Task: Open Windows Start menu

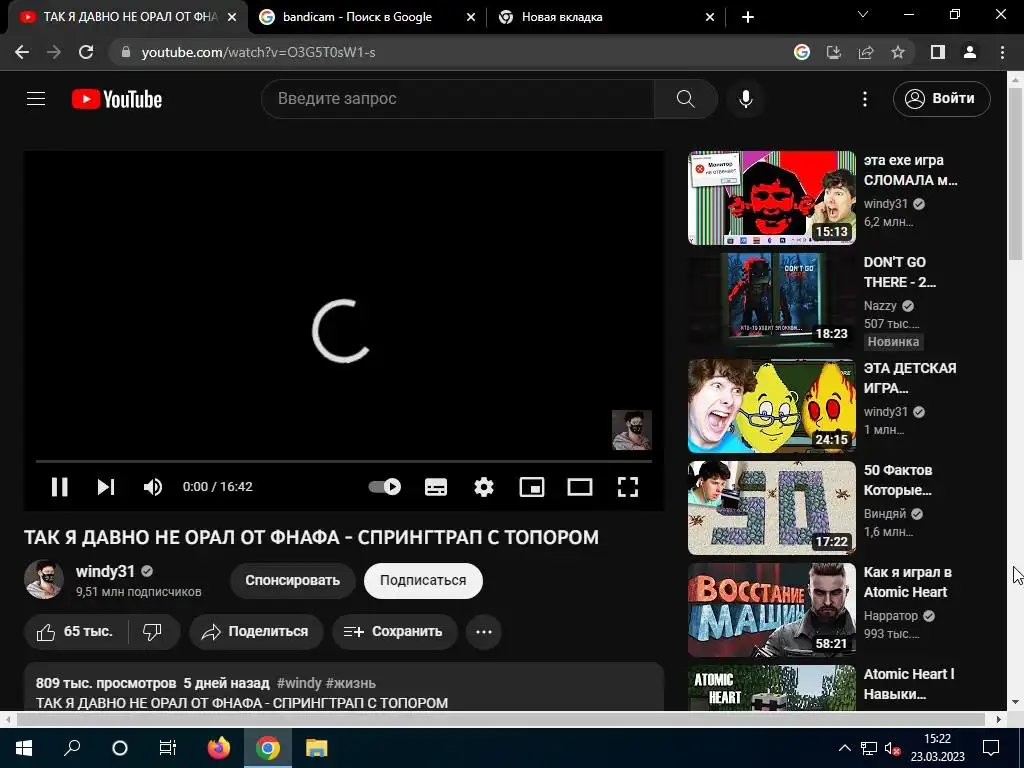Action: point(24,748)
